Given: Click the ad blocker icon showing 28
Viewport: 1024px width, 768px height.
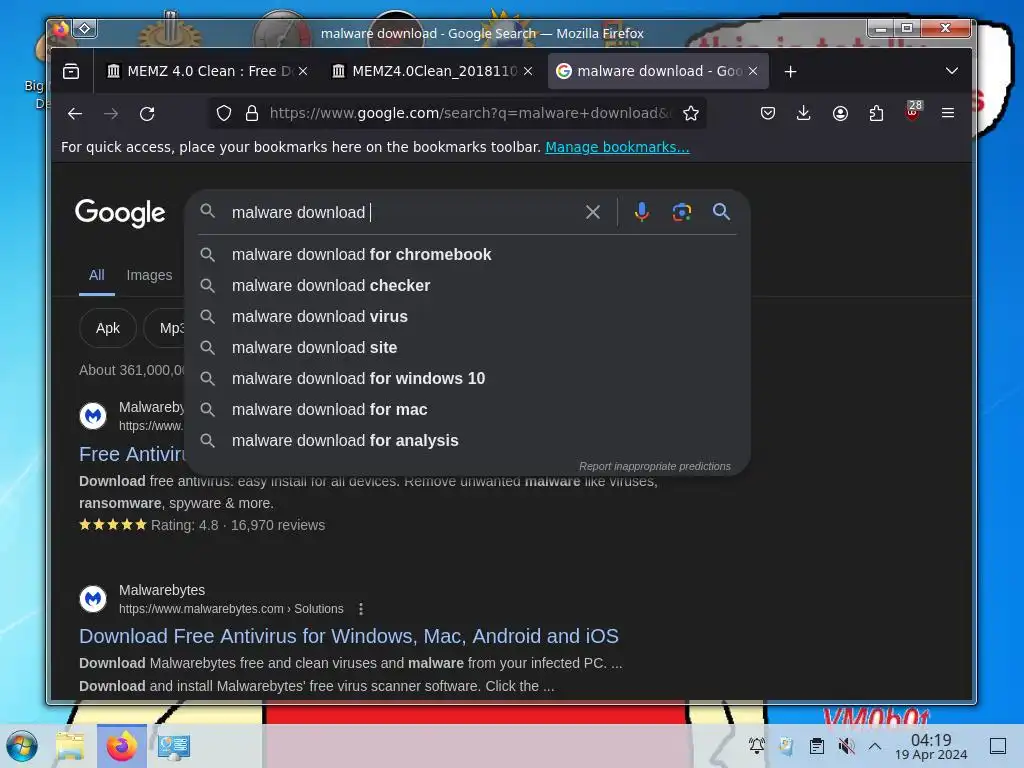Looking at the screenshot, I should (913, 111).
